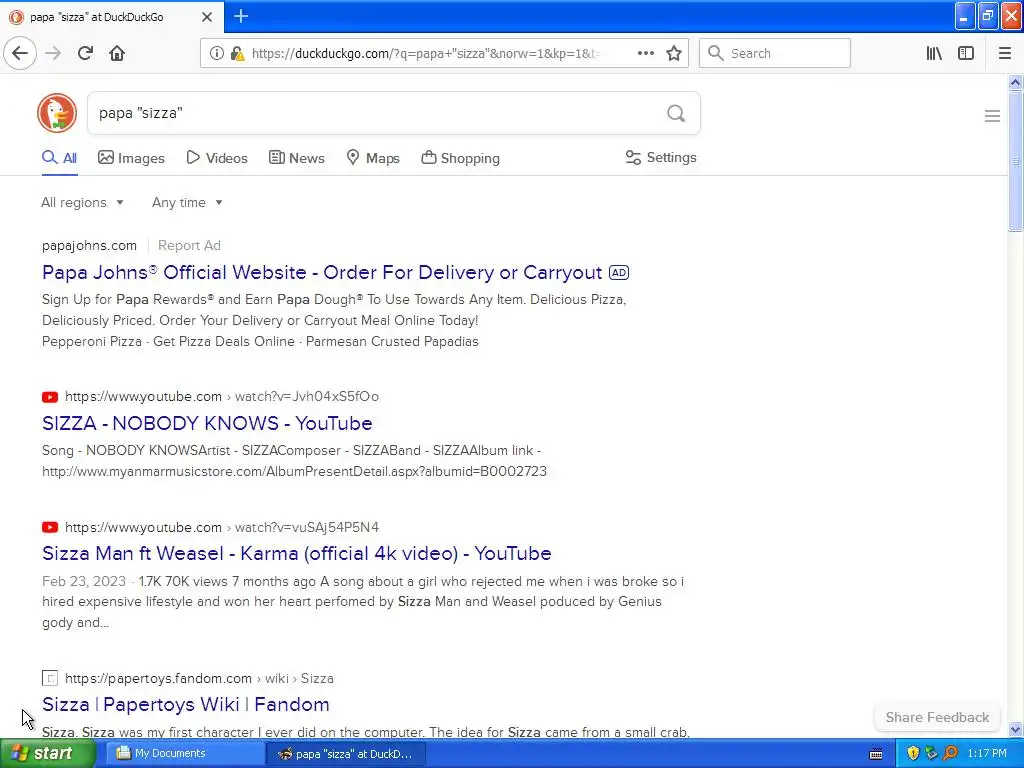This screenshot has width=1024, height=768.
Task: Click the scrollbar down arrow
Action: point(1015,729)
